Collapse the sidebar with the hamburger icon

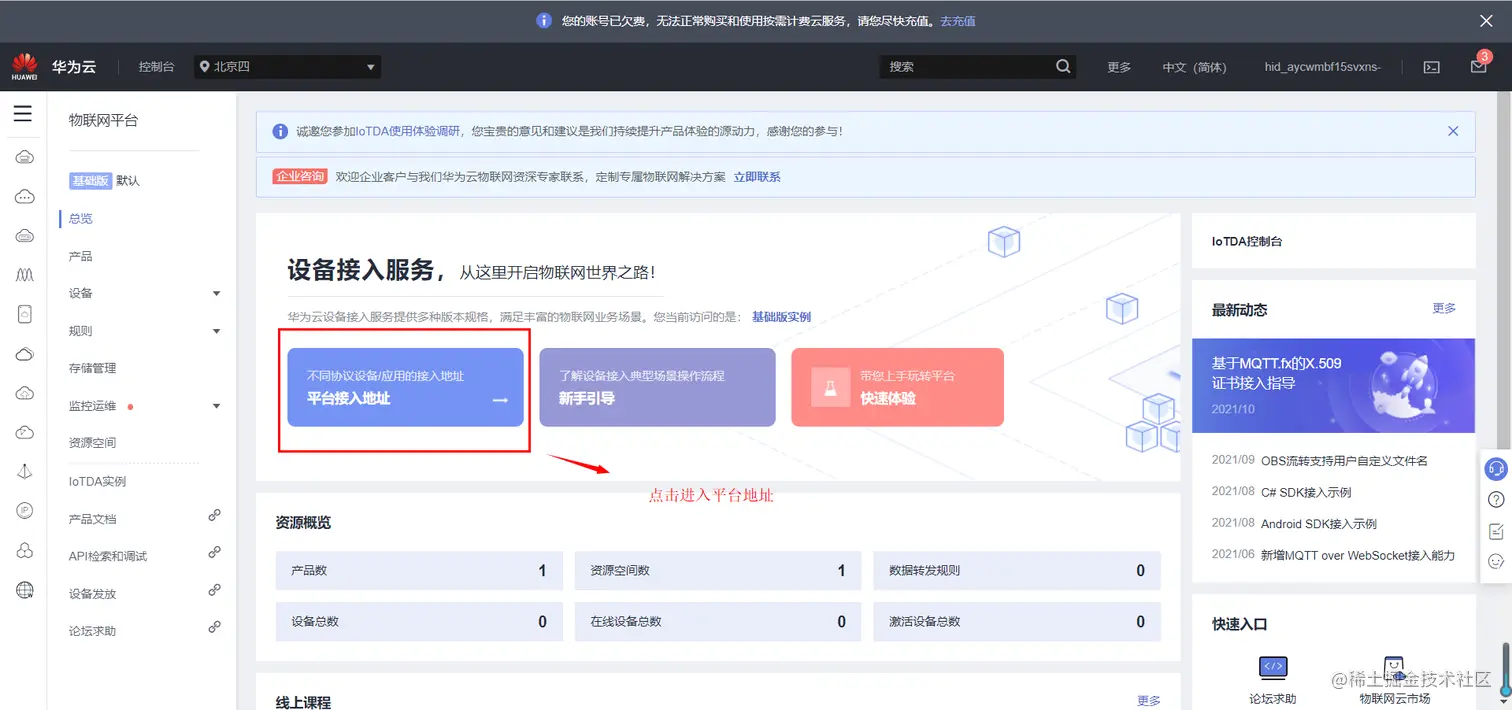tap(23, 113)
